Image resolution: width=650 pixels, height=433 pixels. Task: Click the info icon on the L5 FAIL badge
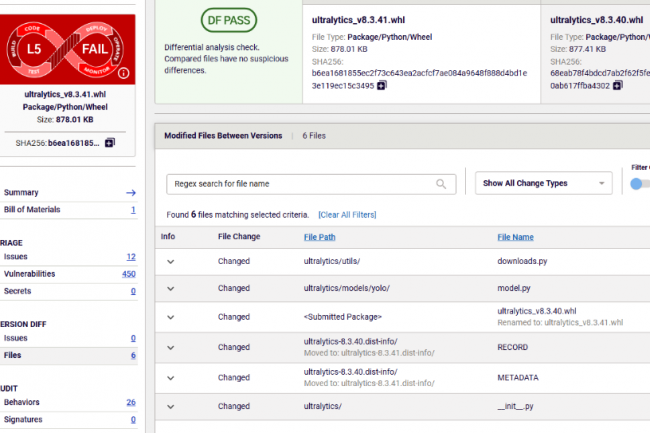122,73
